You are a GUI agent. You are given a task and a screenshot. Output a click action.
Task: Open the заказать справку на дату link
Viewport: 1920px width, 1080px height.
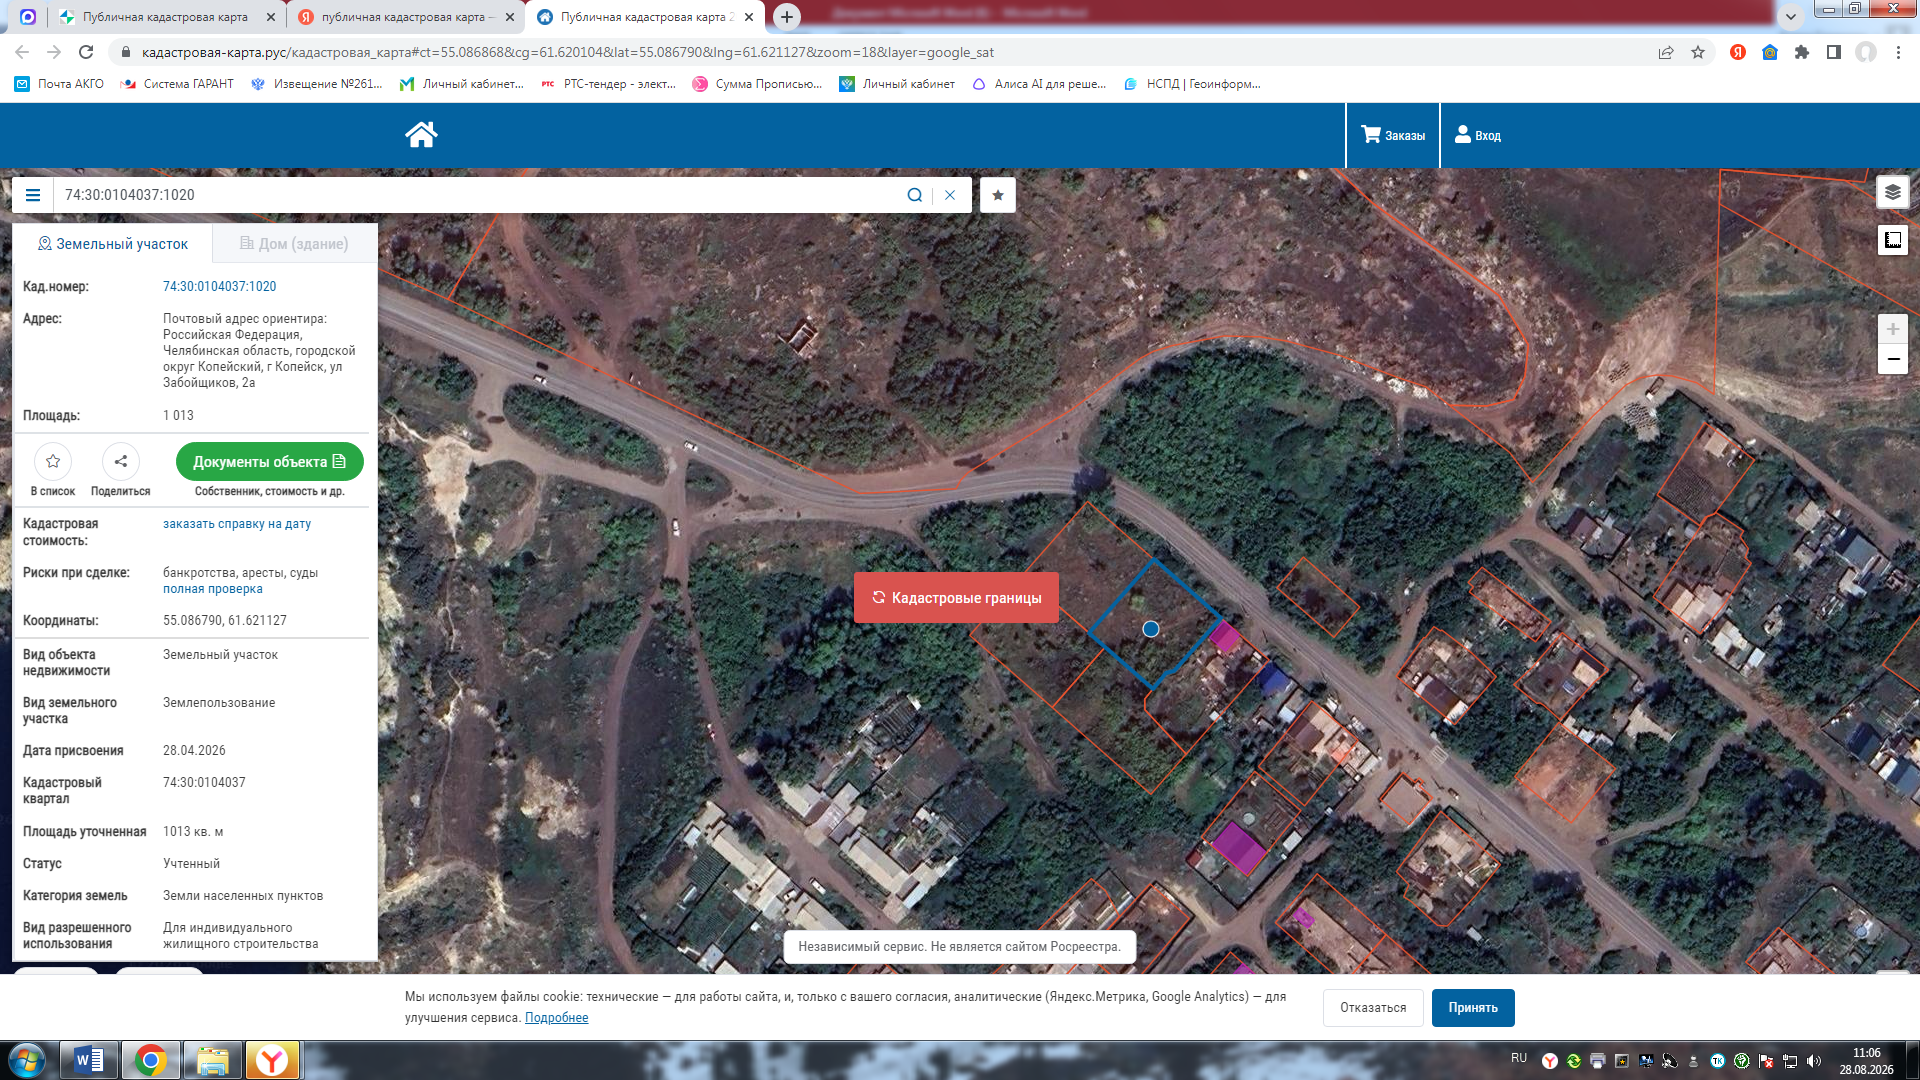point(237,524)
